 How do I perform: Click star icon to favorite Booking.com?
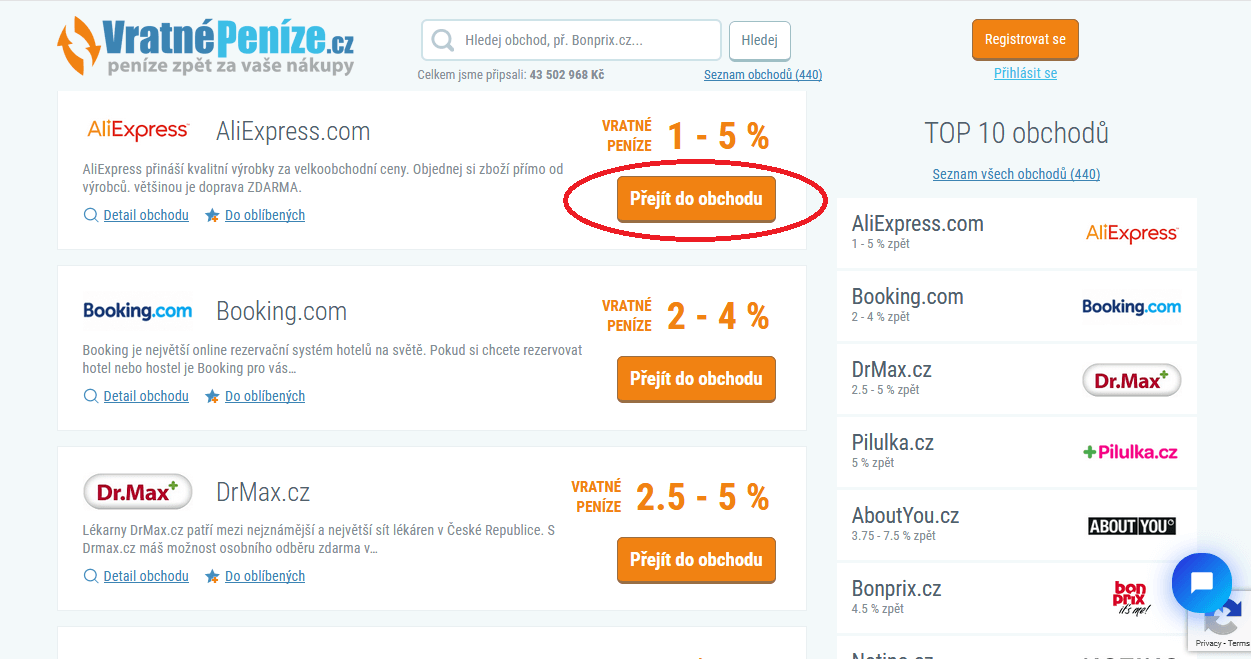[x=212, y=396]
